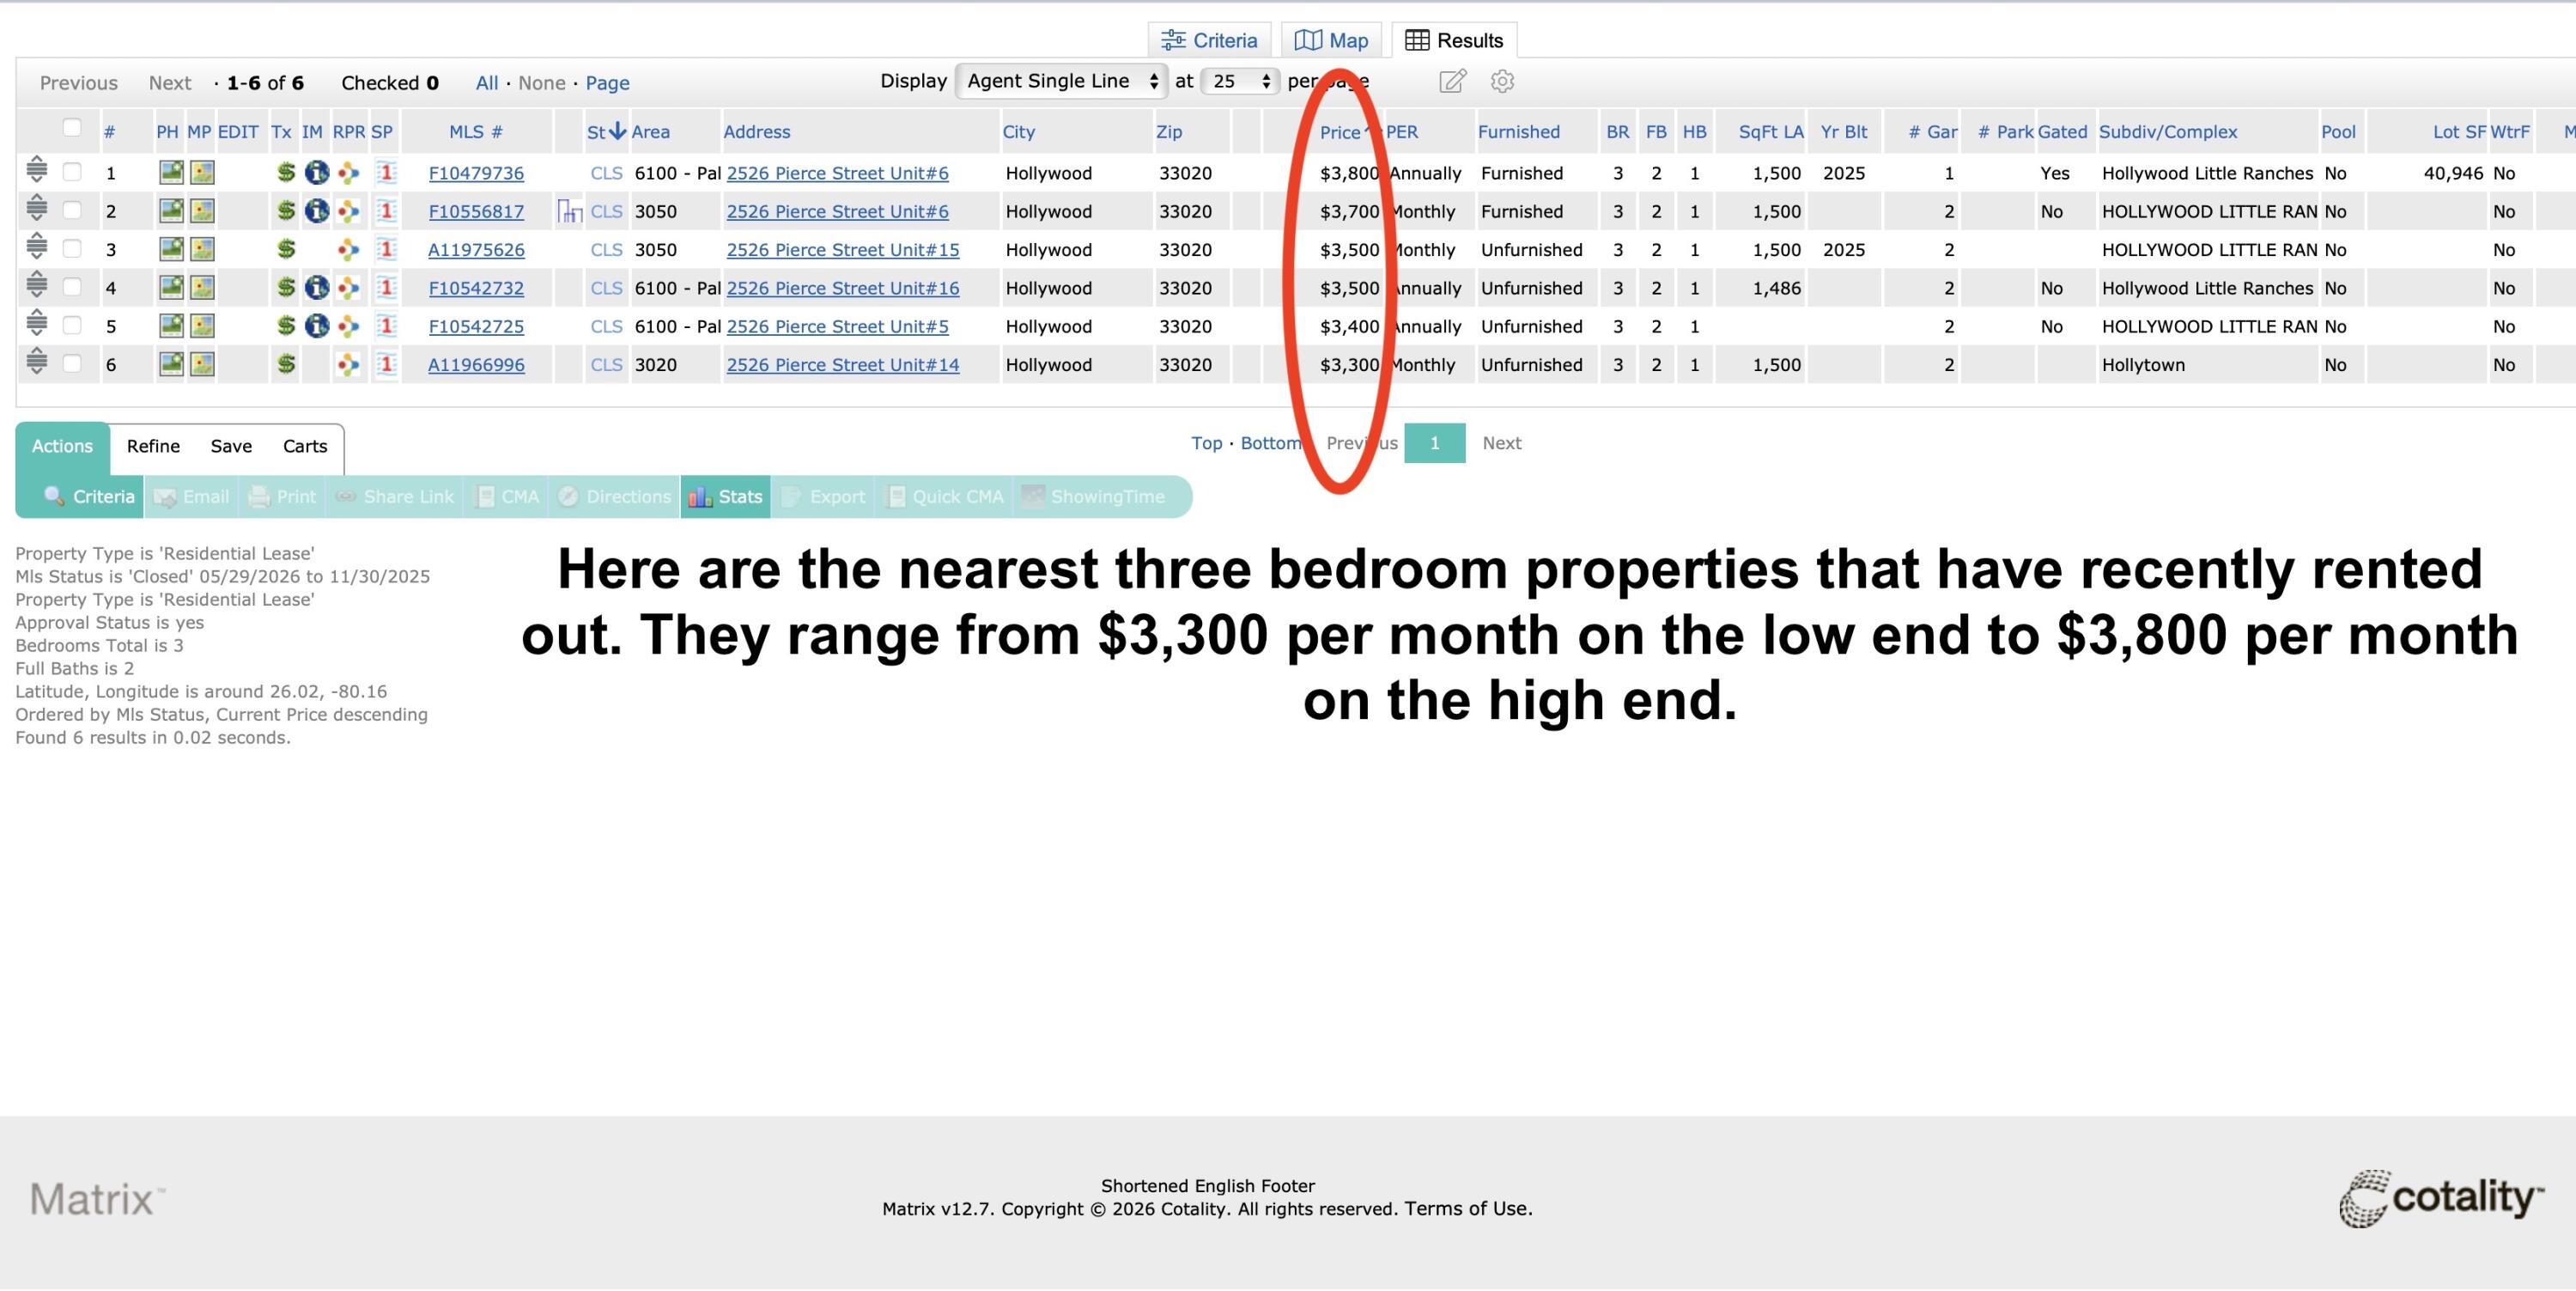Open the 25 per page dropdown

(1240, 81)
